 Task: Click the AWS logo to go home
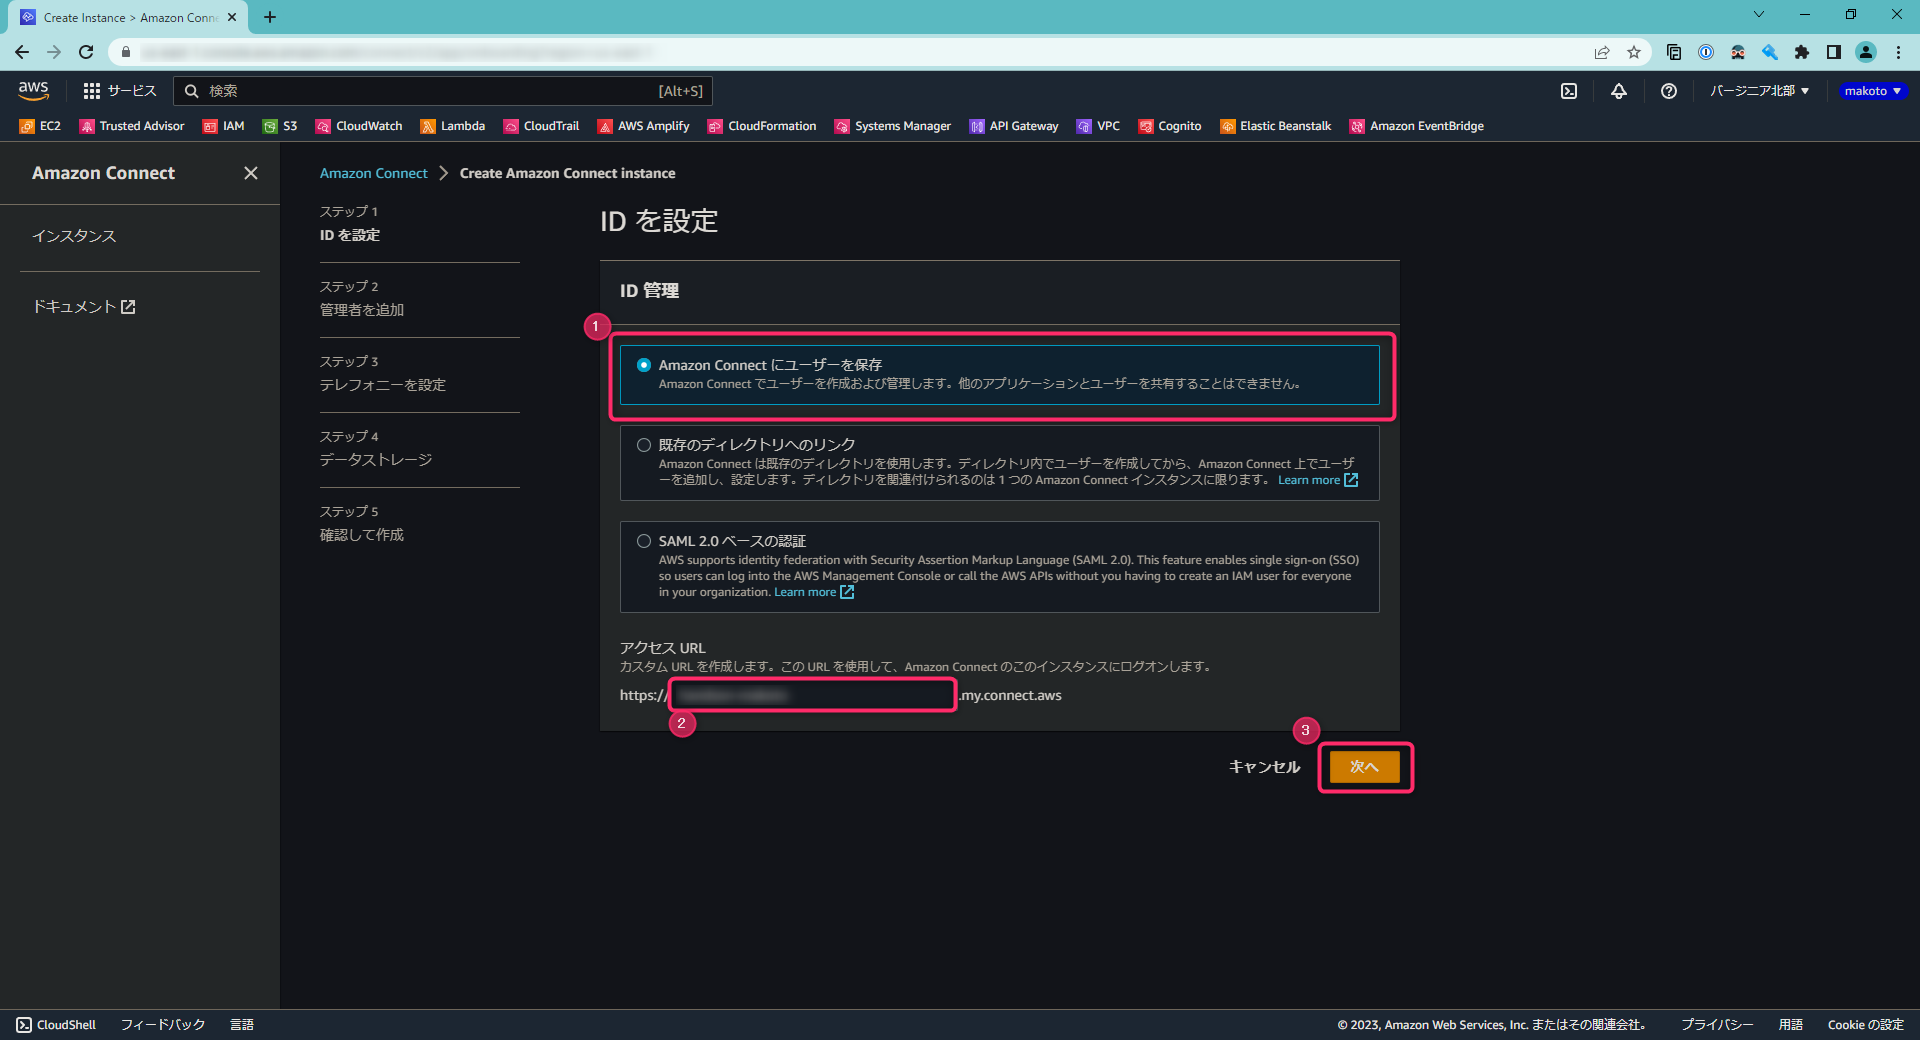click(x=33, y=91)
